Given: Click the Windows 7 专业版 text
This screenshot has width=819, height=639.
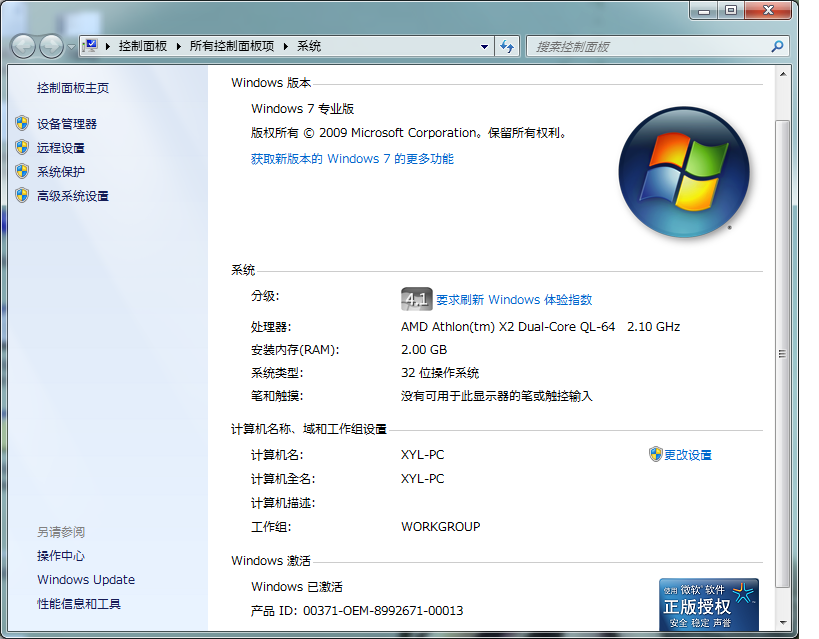Looking at the screenshot, I should coord(302,109).
